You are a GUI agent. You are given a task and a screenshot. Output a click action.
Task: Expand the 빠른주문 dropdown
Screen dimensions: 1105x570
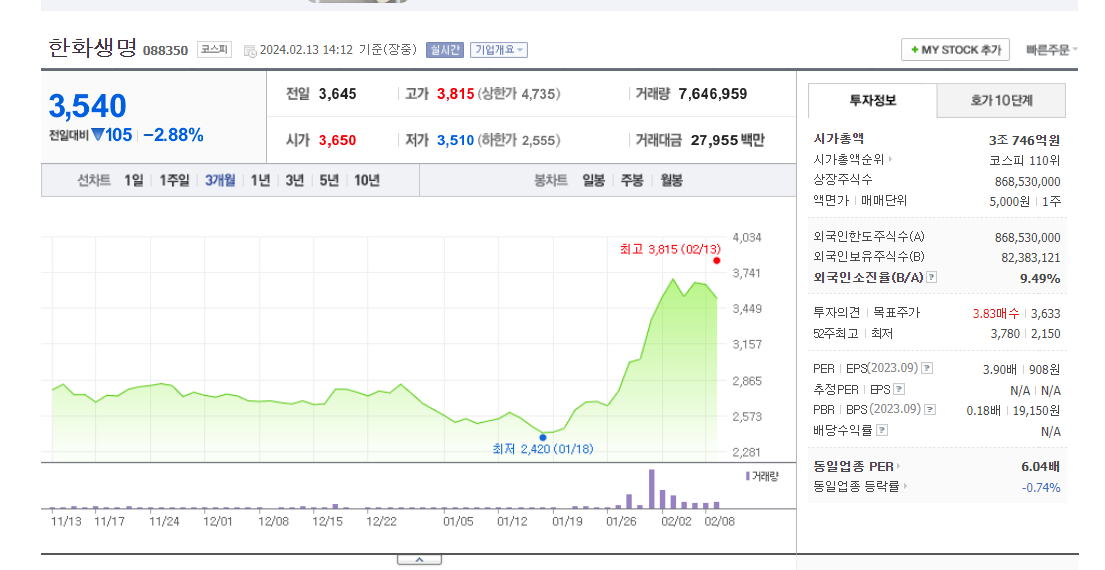pyautogui.click(x=1051, y=50)
